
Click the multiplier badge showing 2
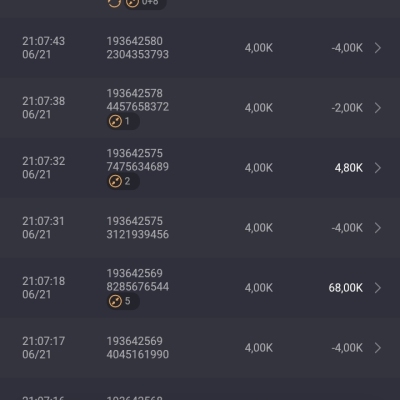pyautogui.click(x=123, y=181)
